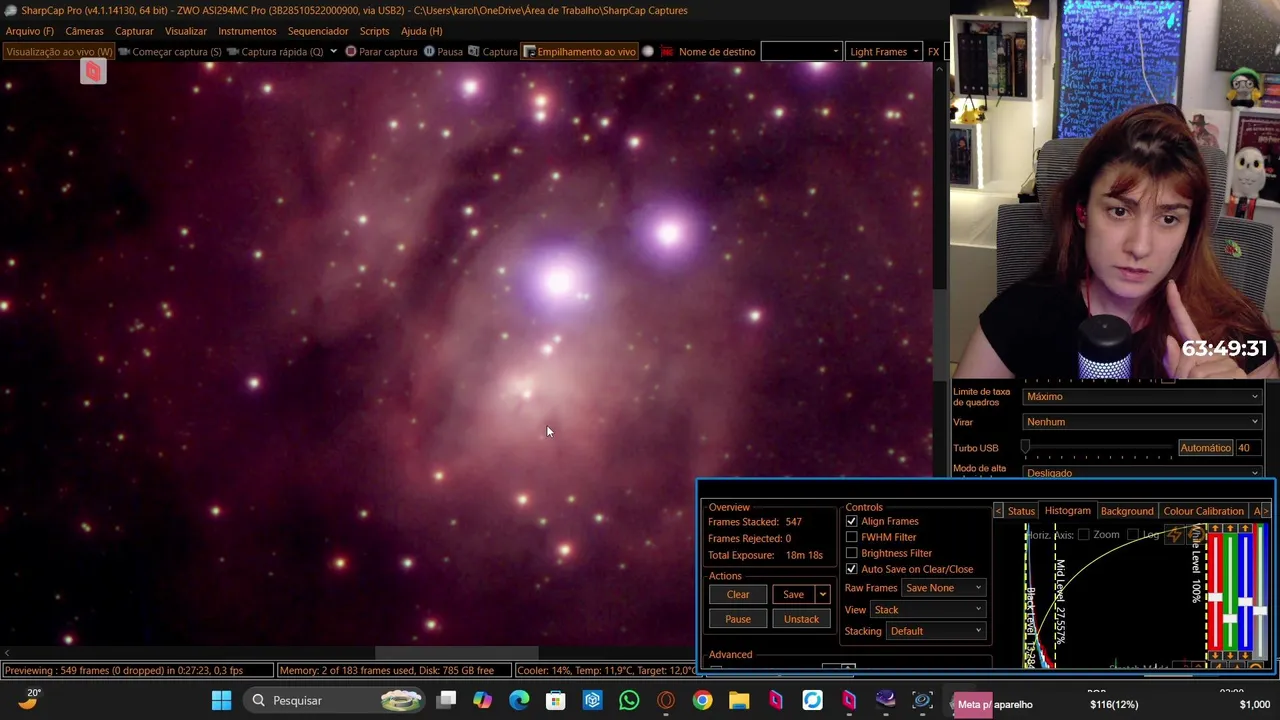Open the frame rate limit Máximo dropdown
This screenshot has height=720, width=1280.
click(1142, 397)
